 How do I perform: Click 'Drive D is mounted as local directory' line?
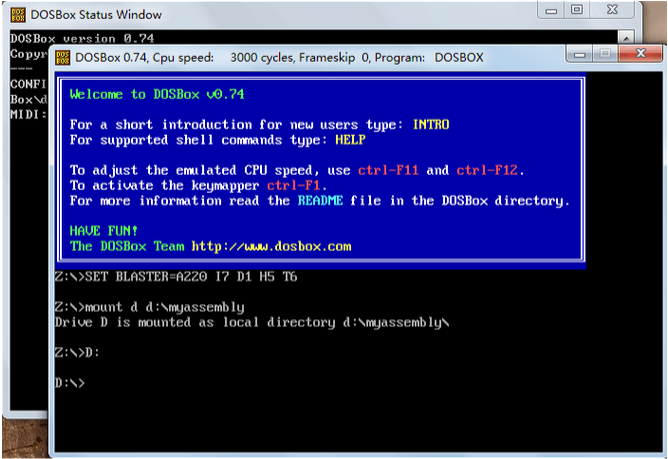click(x=252, y=322)
